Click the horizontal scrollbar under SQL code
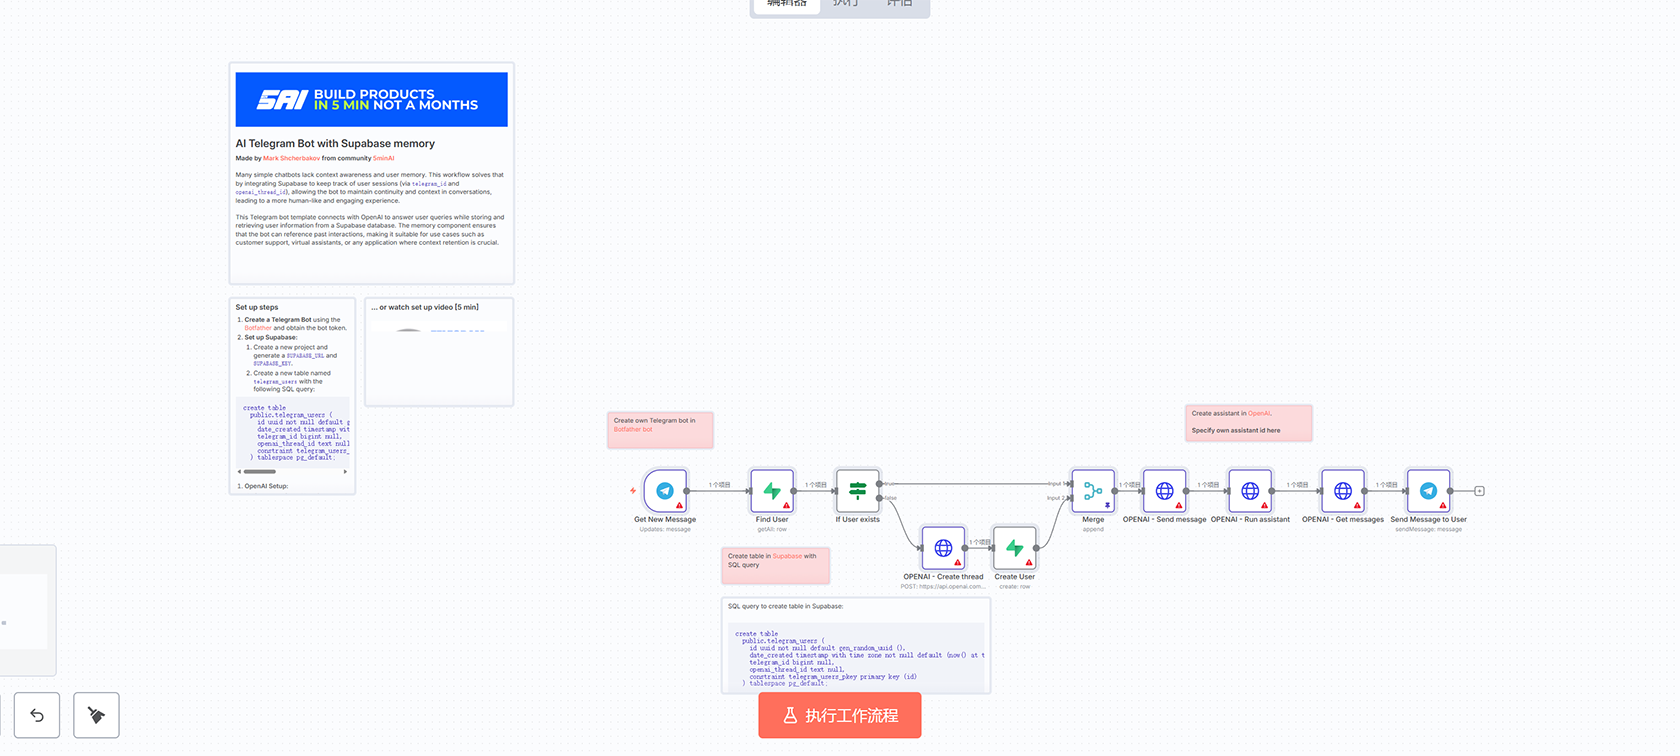Viewport: 1680px width, 756px height. point(260,471)
